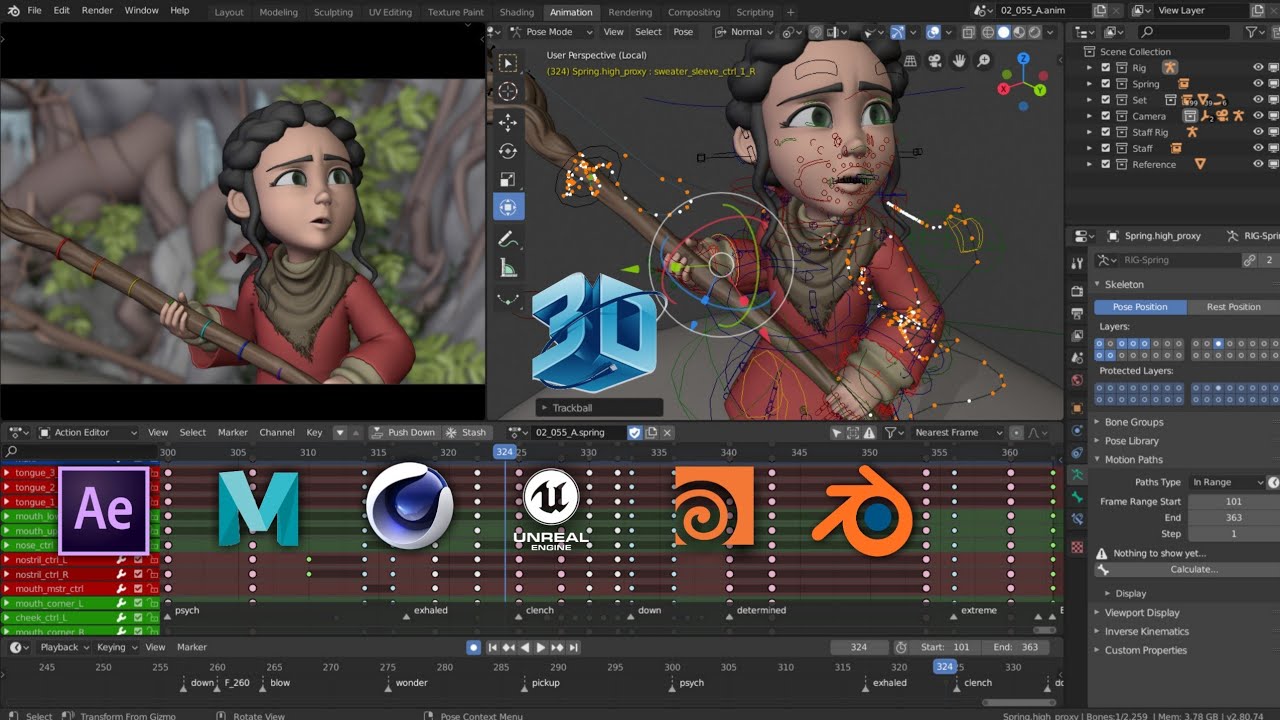Image resolution: width=1280 pixels, height=720 pixels.
Task: Switch viewport shading to material preview
Action: click(x=1021, y=32)
